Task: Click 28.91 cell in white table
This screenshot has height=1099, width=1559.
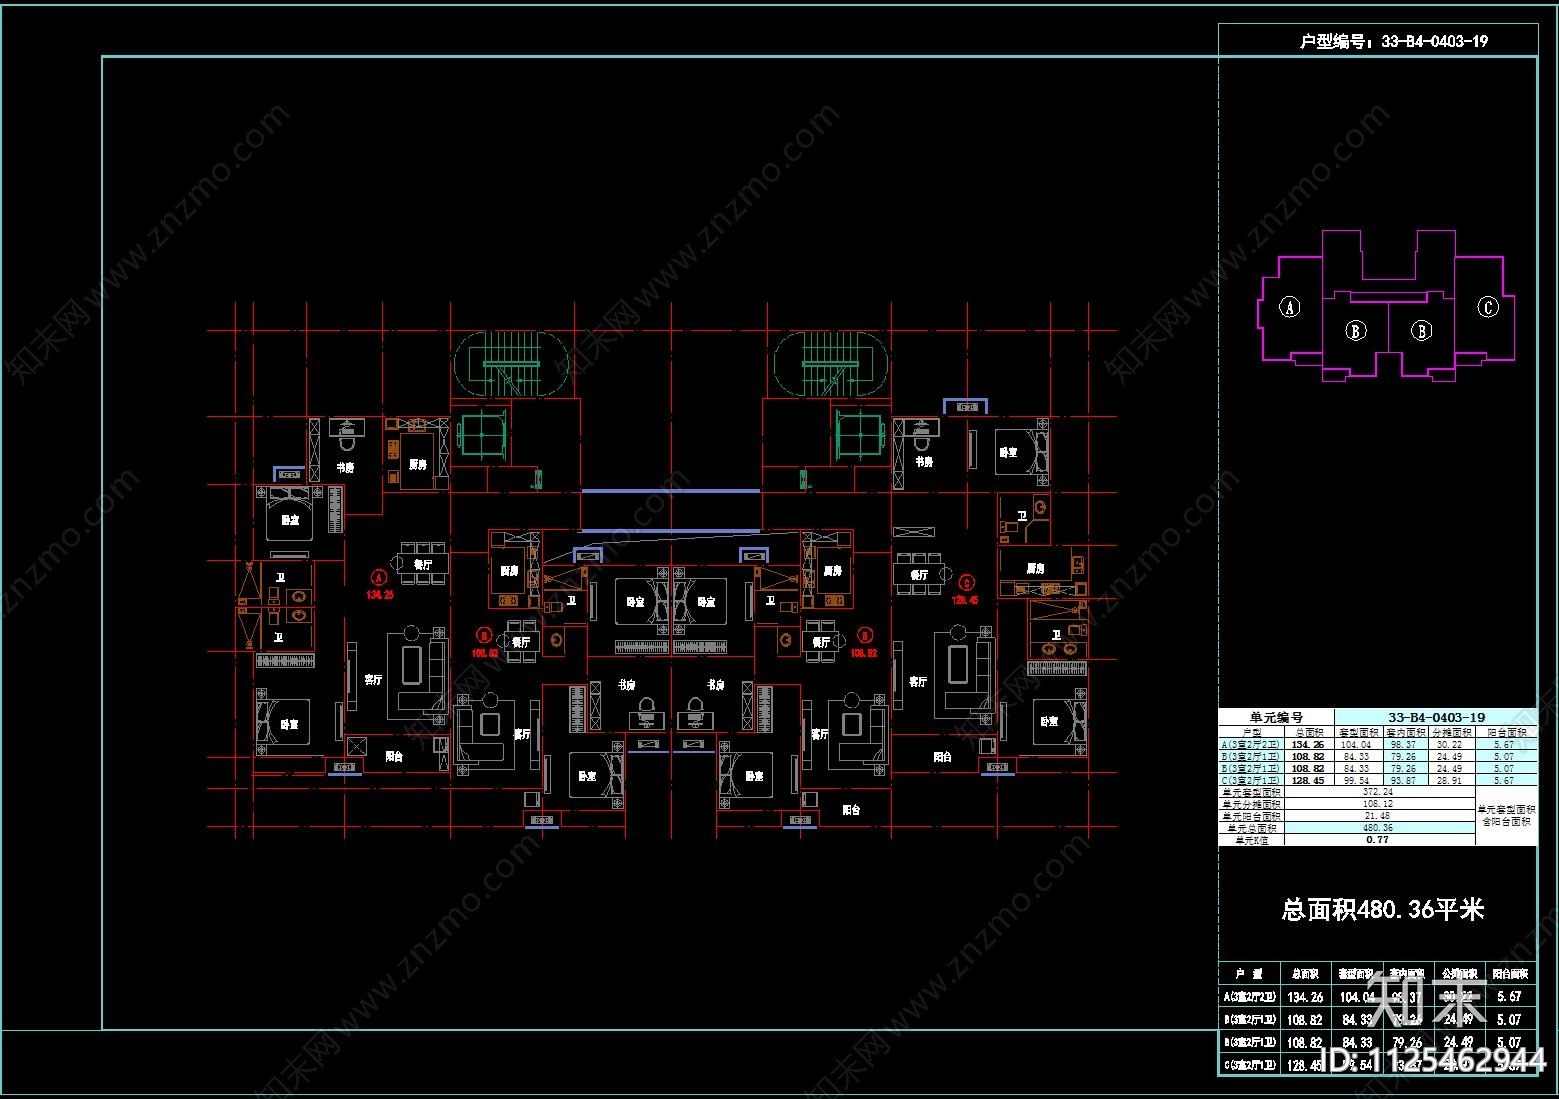Action: 1452,779
